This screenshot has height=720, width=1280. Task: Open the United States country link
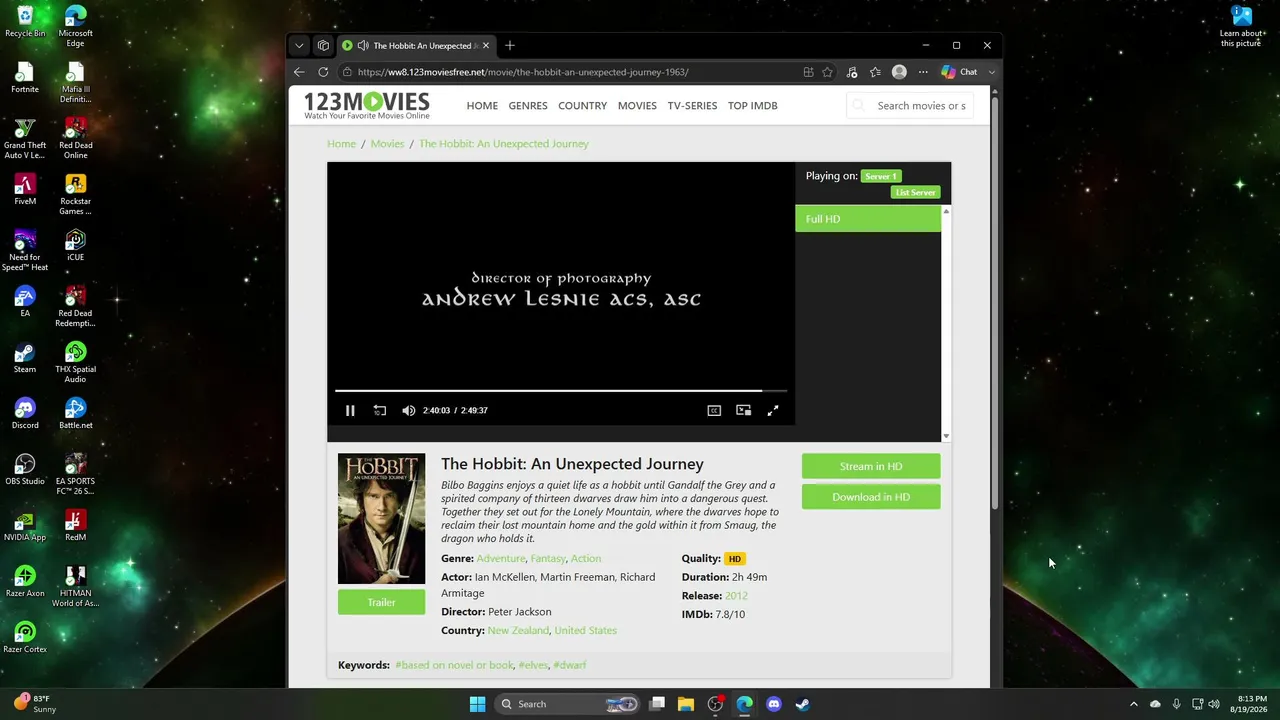click(585, 631)
